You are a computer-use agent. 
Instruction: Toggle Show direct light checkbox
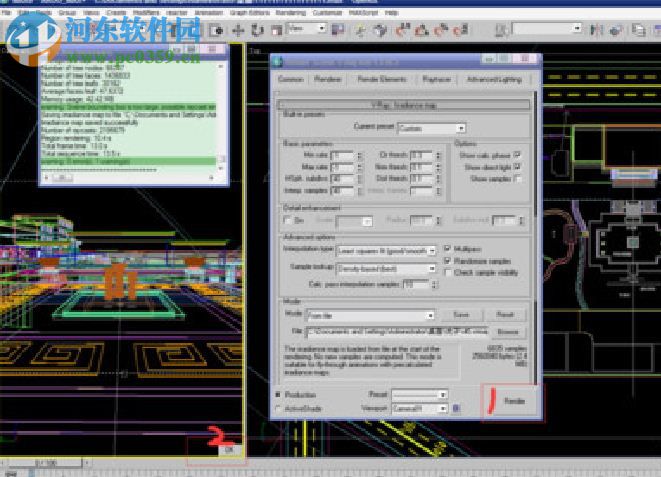click(518, 167)
